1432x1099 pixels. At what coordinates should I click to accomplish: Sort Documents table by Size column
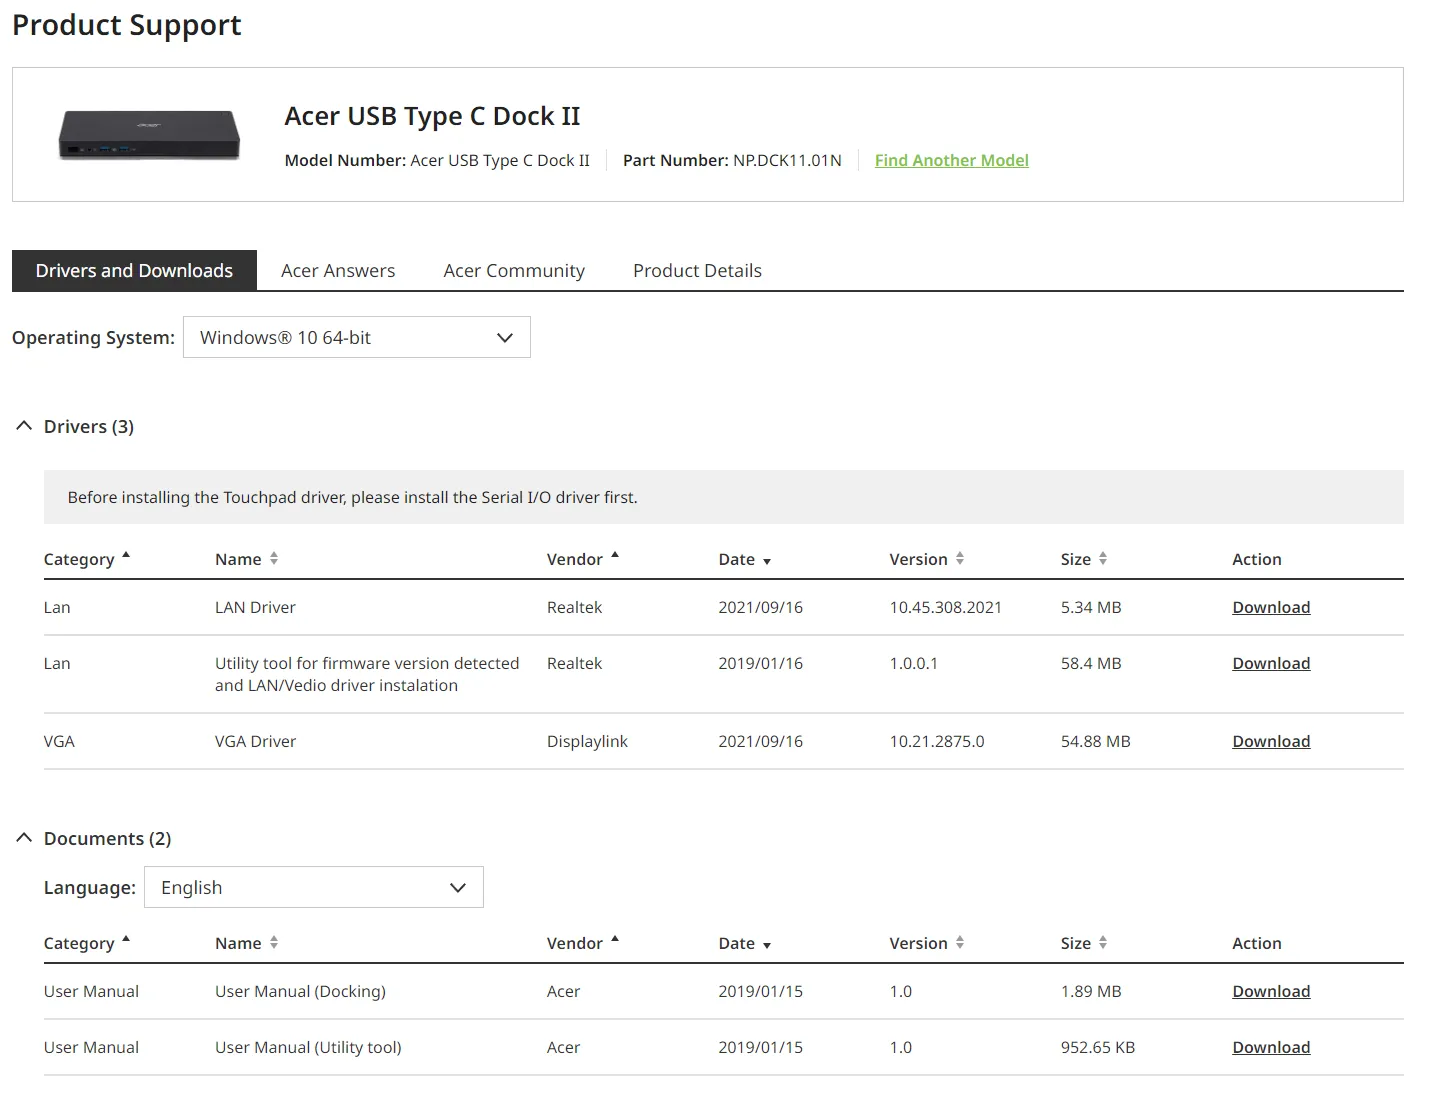[1084, 943]
